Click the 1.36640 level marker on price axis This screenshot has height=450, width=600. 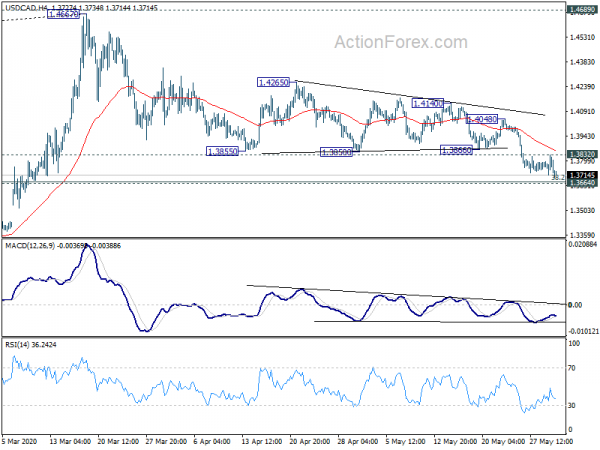pos(582,183)
